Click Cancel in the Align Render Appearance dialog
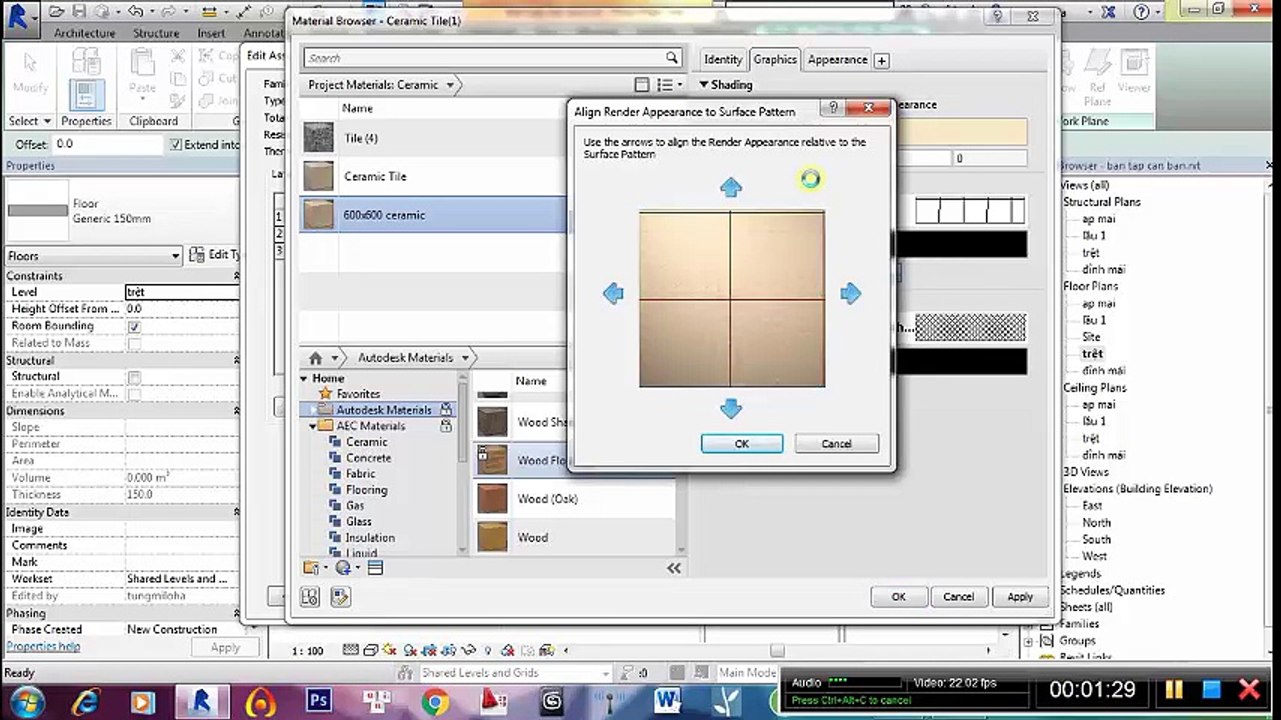The height and width of the screenshot is (720, 1281). [836, 444]
